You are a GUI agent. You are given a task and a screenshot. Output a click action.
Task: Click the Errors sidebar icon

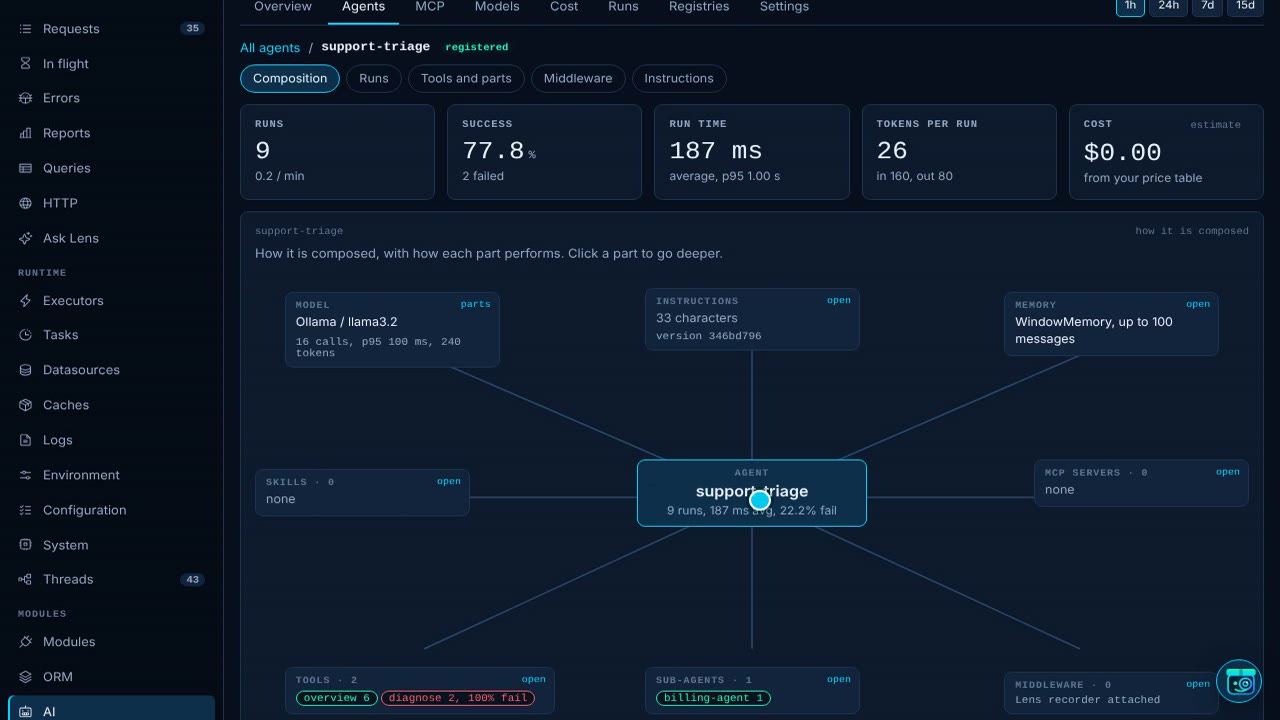26,98
